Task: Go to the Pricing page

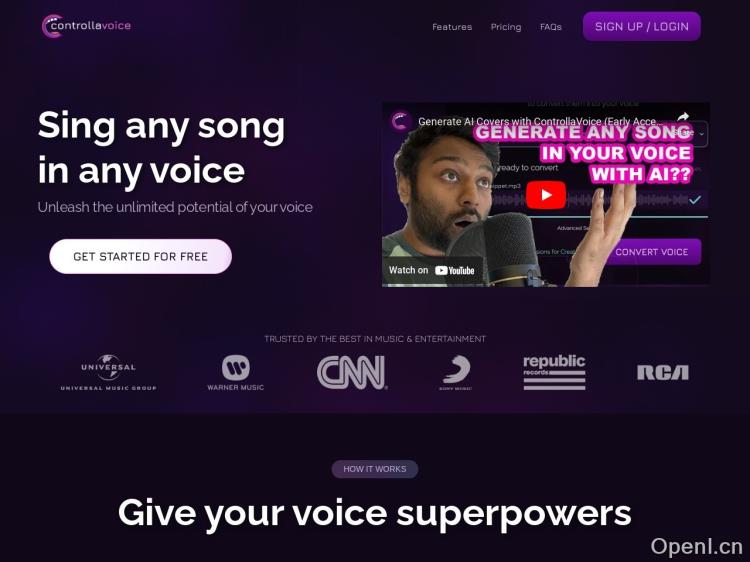Action: point(506,27)
